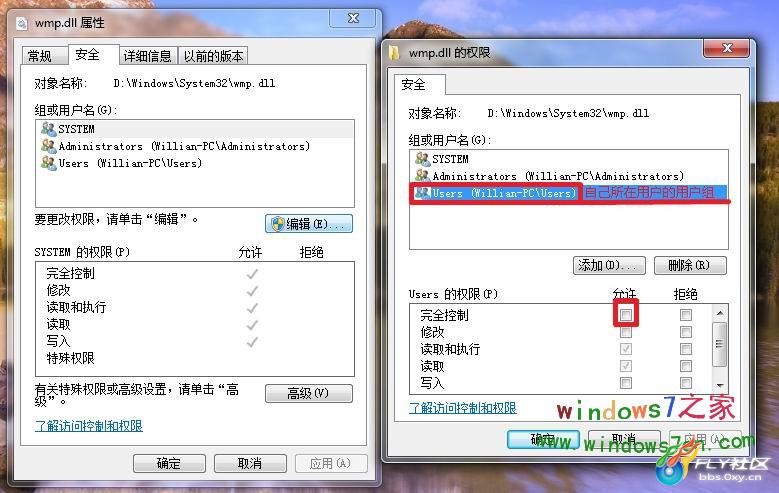Click the shield icon on 编辑 button
This screenshot has height=493, width=779.
click(278, 224)
